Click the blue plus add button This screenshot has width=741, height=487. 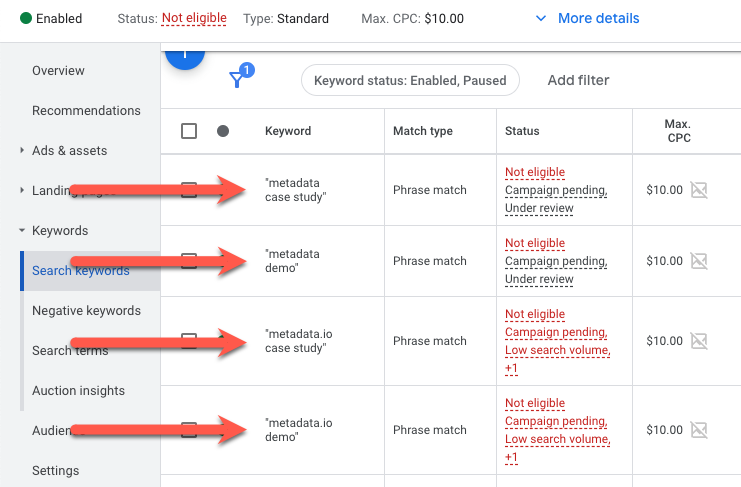point(185,58)
